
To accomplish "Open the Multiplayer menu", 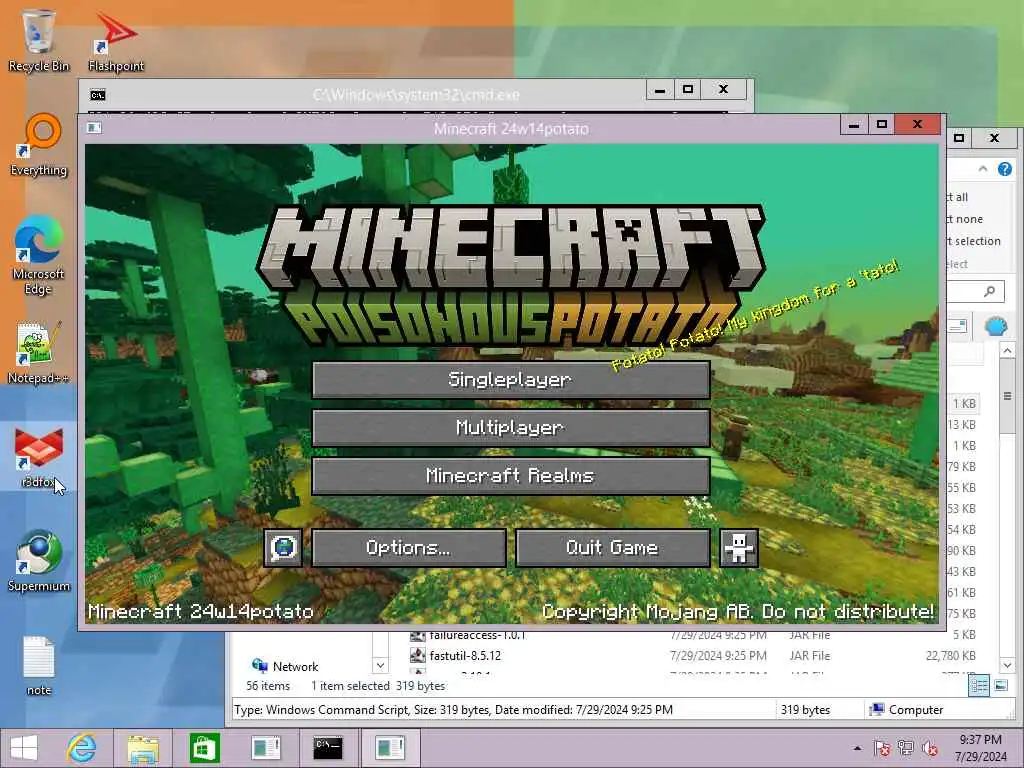I will [x=511, y=428].
